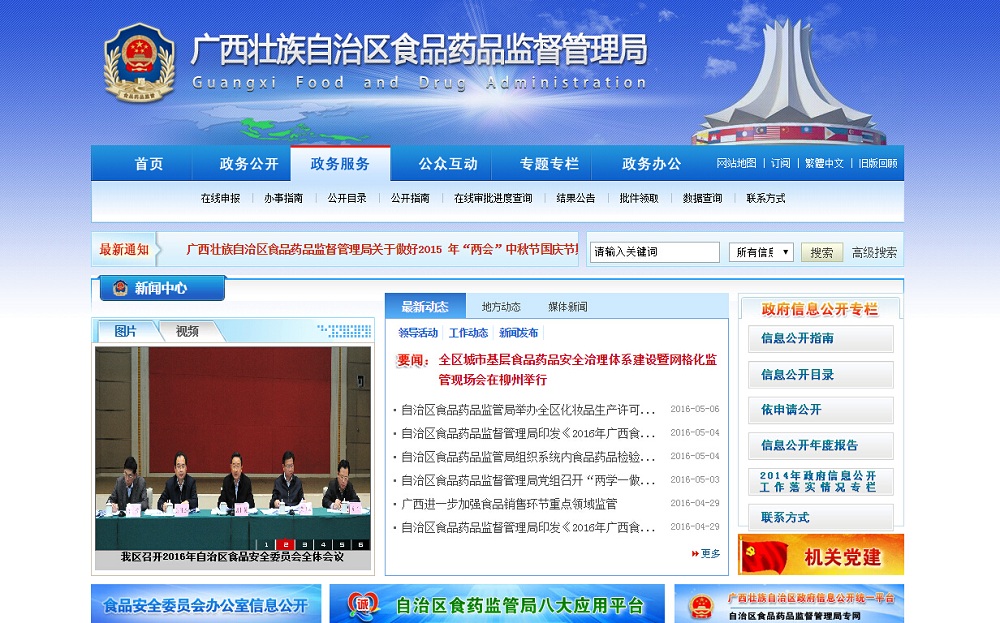The width and height of the screenshot is (1000, 623).
Task: Filter news by 领导活动
Action: [418, 333]
